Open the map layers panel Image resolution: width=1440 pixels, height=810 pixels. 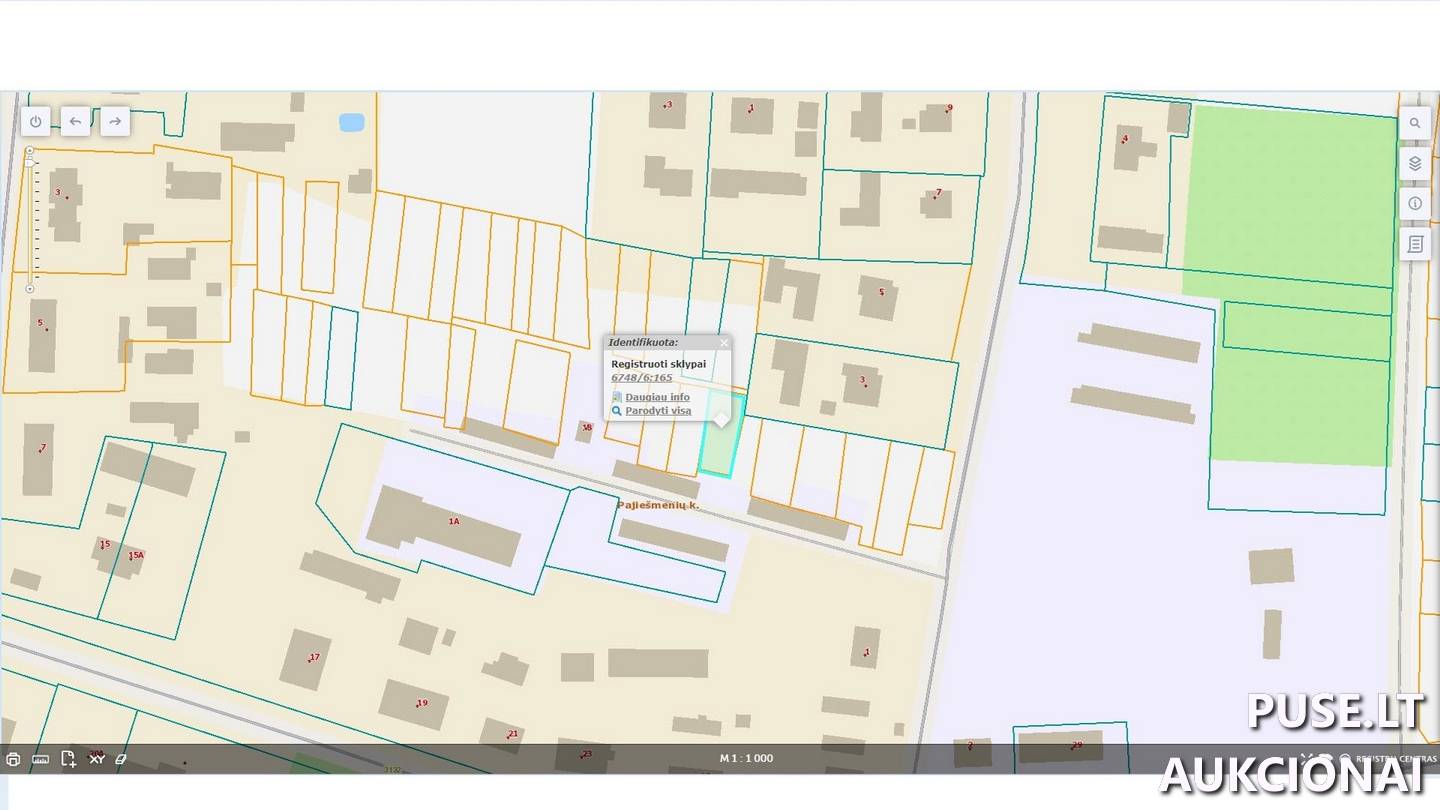point(1414,163)
